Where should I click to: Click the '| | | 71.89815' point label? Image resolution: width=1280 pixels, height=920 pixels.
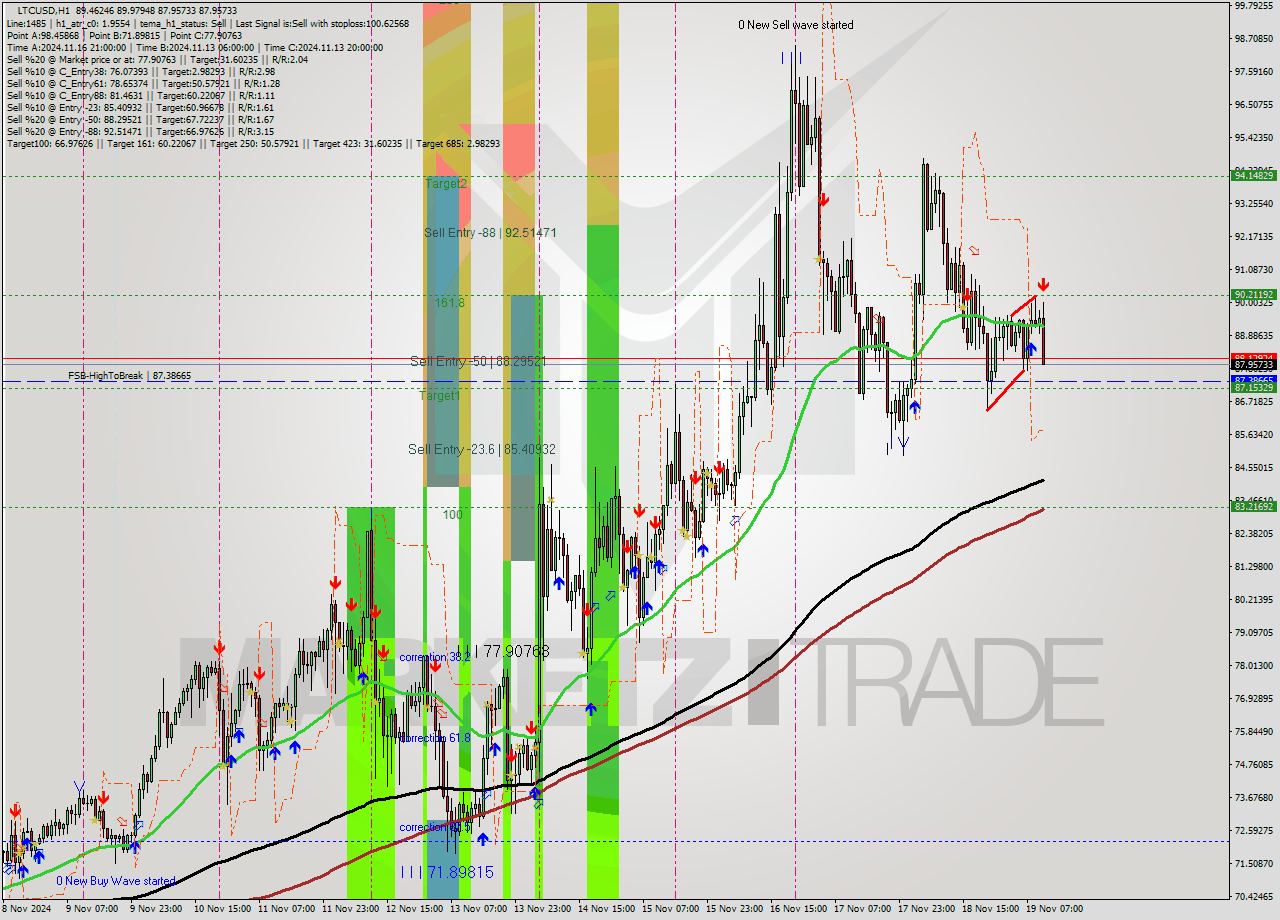(446, 872)
